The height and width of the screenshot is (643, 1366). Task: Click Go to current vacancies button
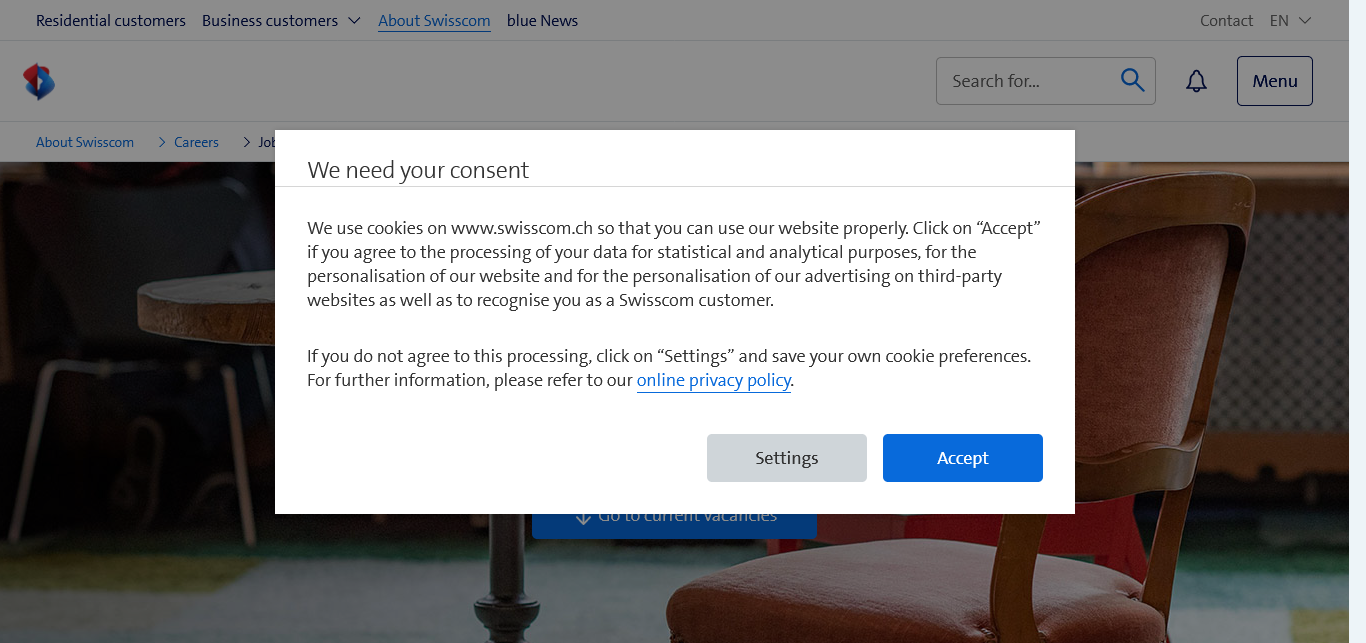point(674,526)
